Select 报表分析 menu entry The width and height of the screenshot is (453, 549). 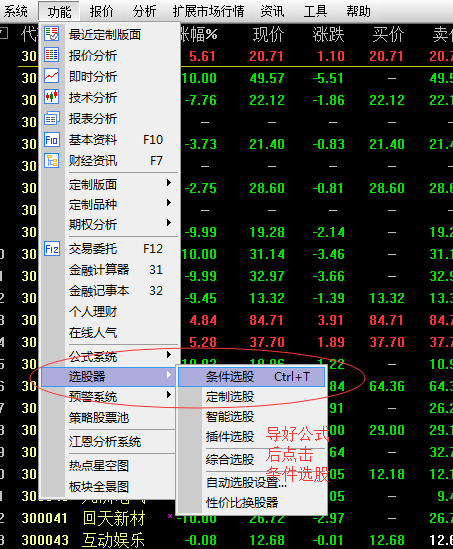point(110,118)
